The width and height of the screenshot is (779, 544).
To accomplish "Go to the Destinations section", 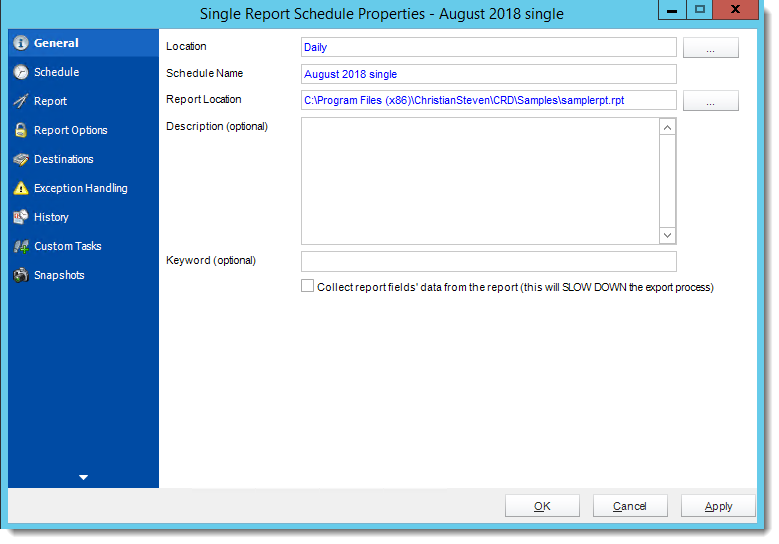I will (83, 159).
